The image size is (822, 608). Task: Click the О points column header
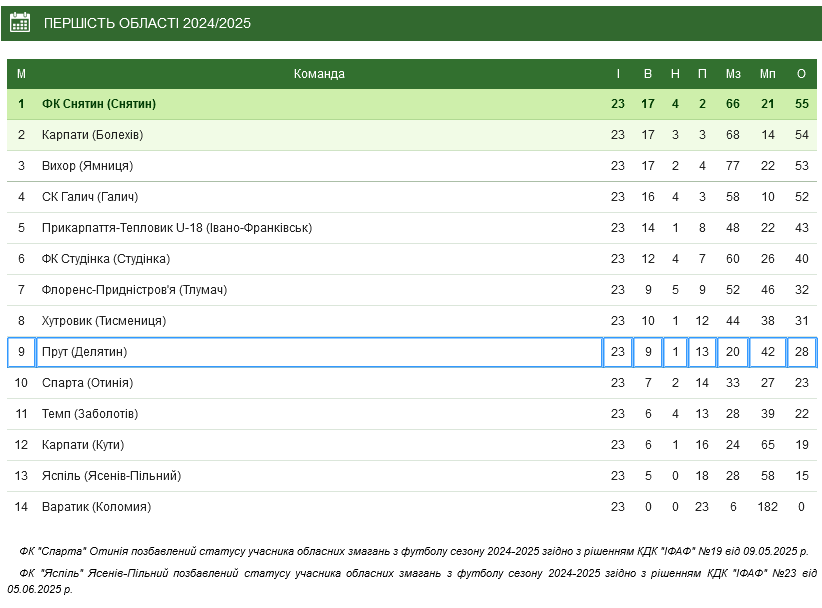[x=801, y=74]
